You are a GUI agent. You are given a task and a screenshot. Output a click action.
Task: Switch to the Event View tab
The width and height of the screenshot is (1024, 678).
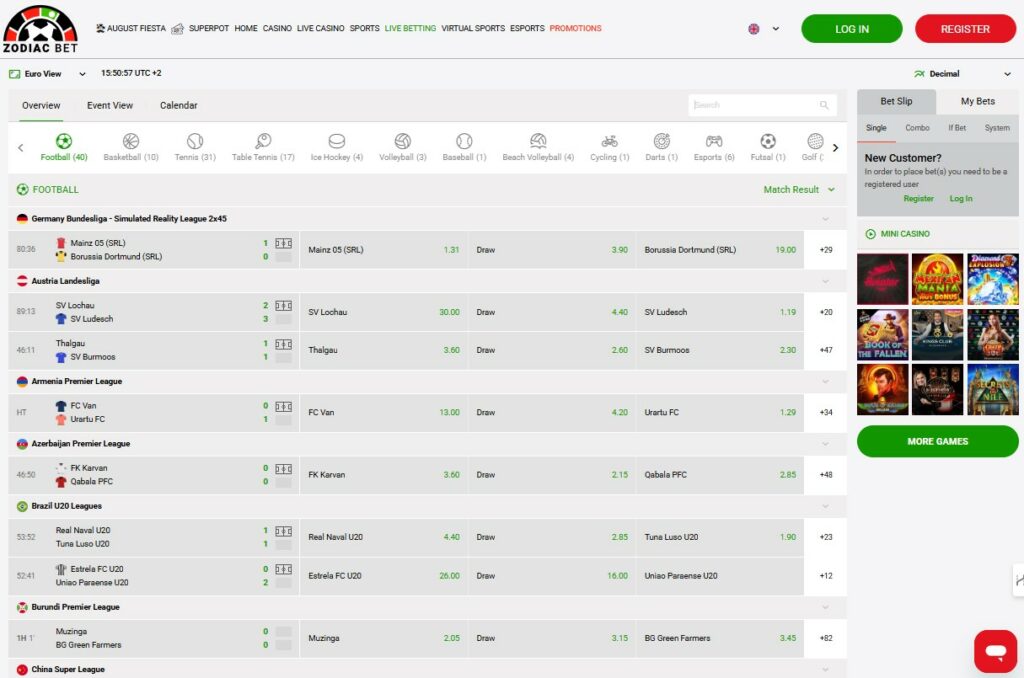click(x=110, y=105)
